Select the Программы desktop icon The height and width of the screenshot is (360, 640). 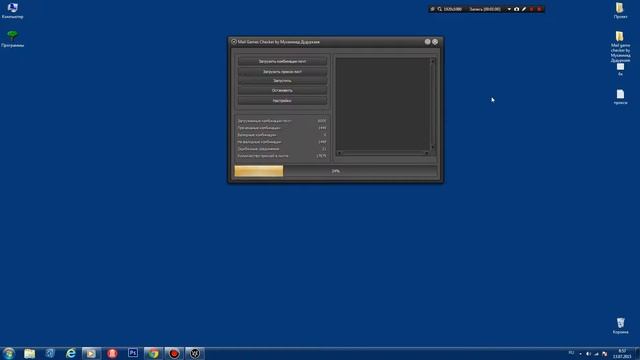(12, 39)
